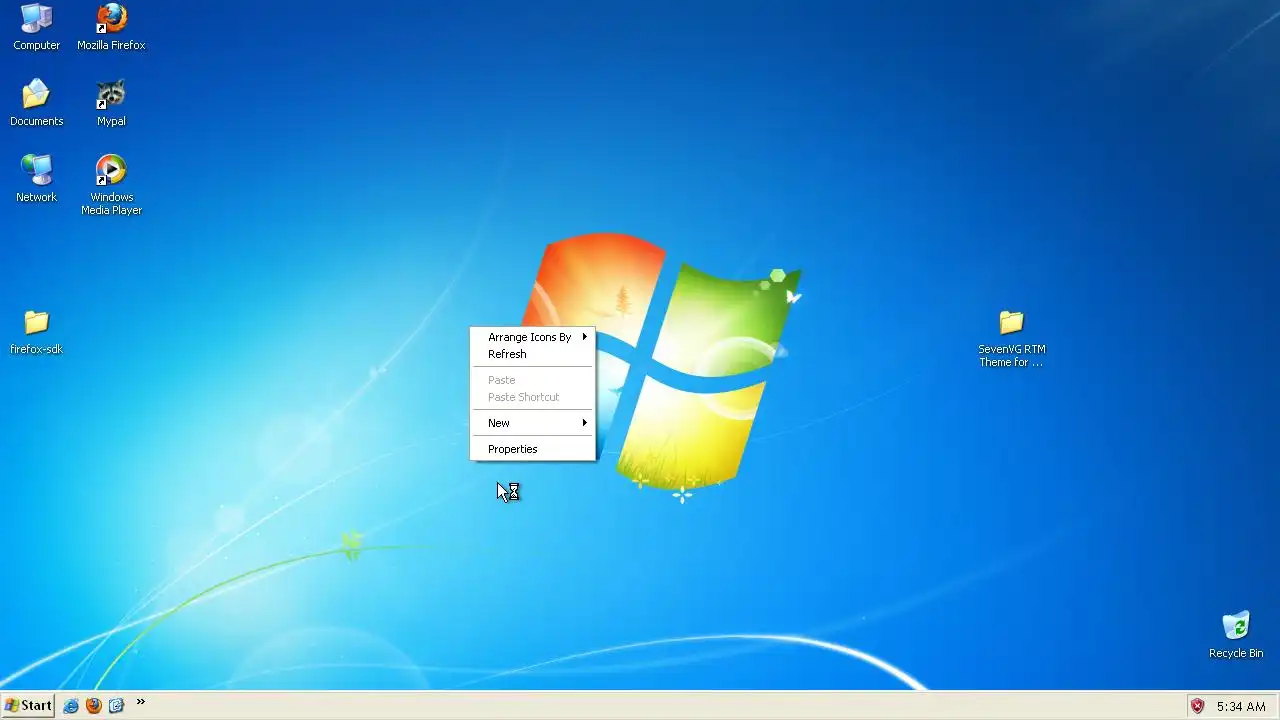This screenshot has width=1280, height=720.
Task: Select the Network desktop icon
Action: (37, 179)
